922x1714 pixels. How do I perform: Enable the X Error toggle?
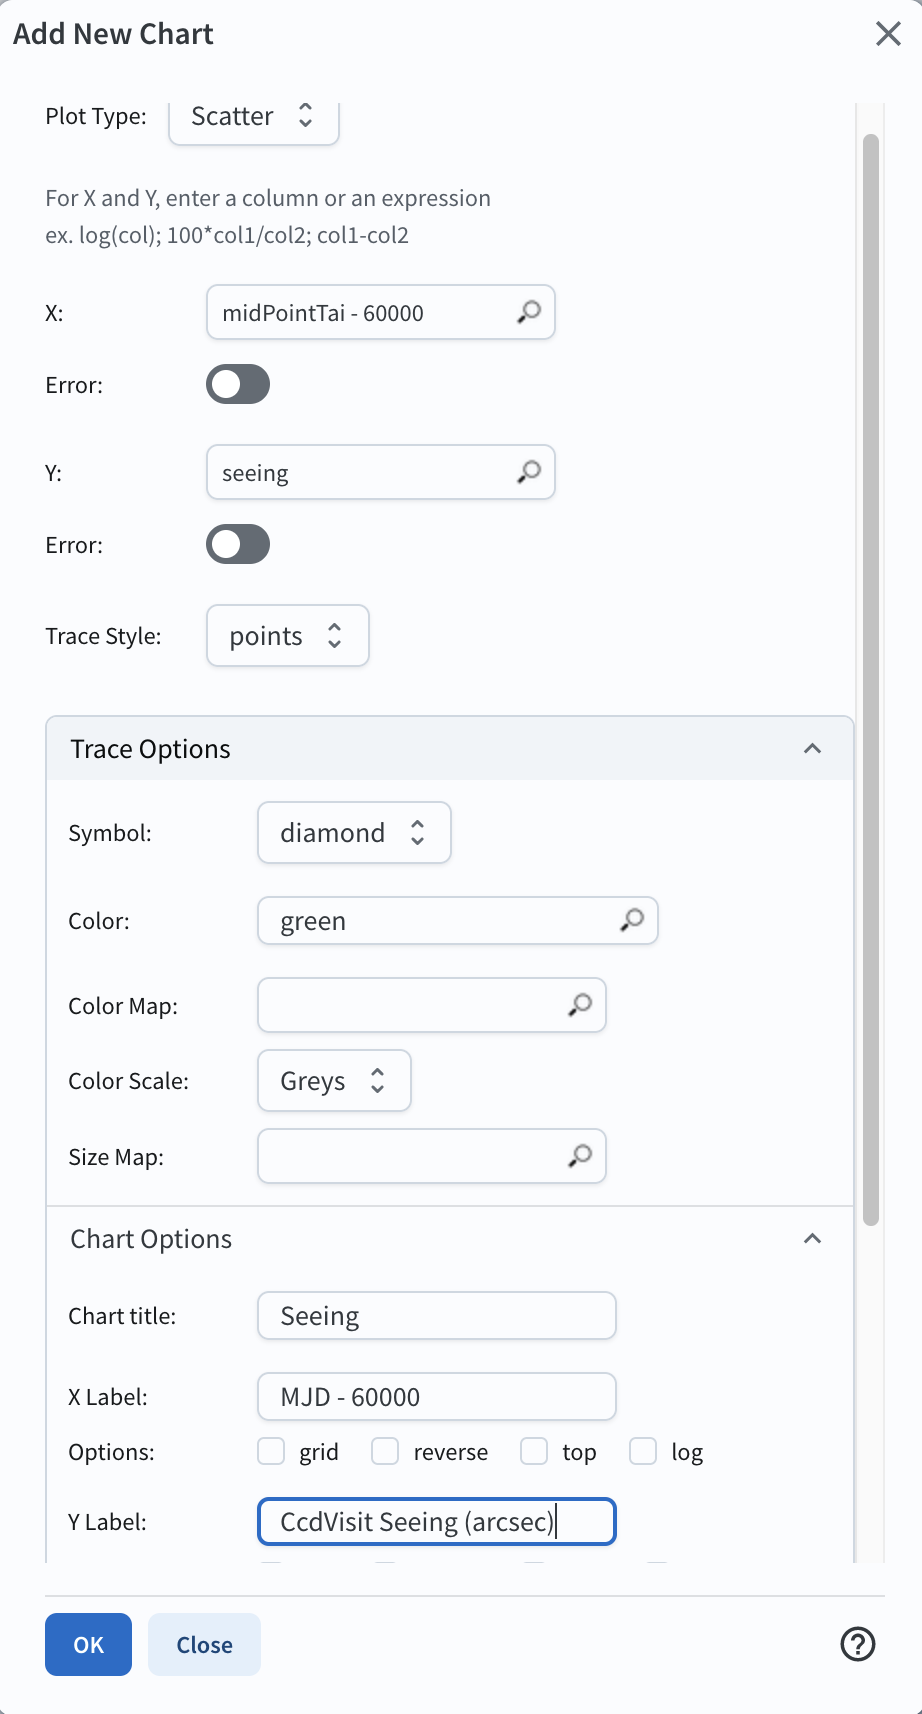pos(238,384)
